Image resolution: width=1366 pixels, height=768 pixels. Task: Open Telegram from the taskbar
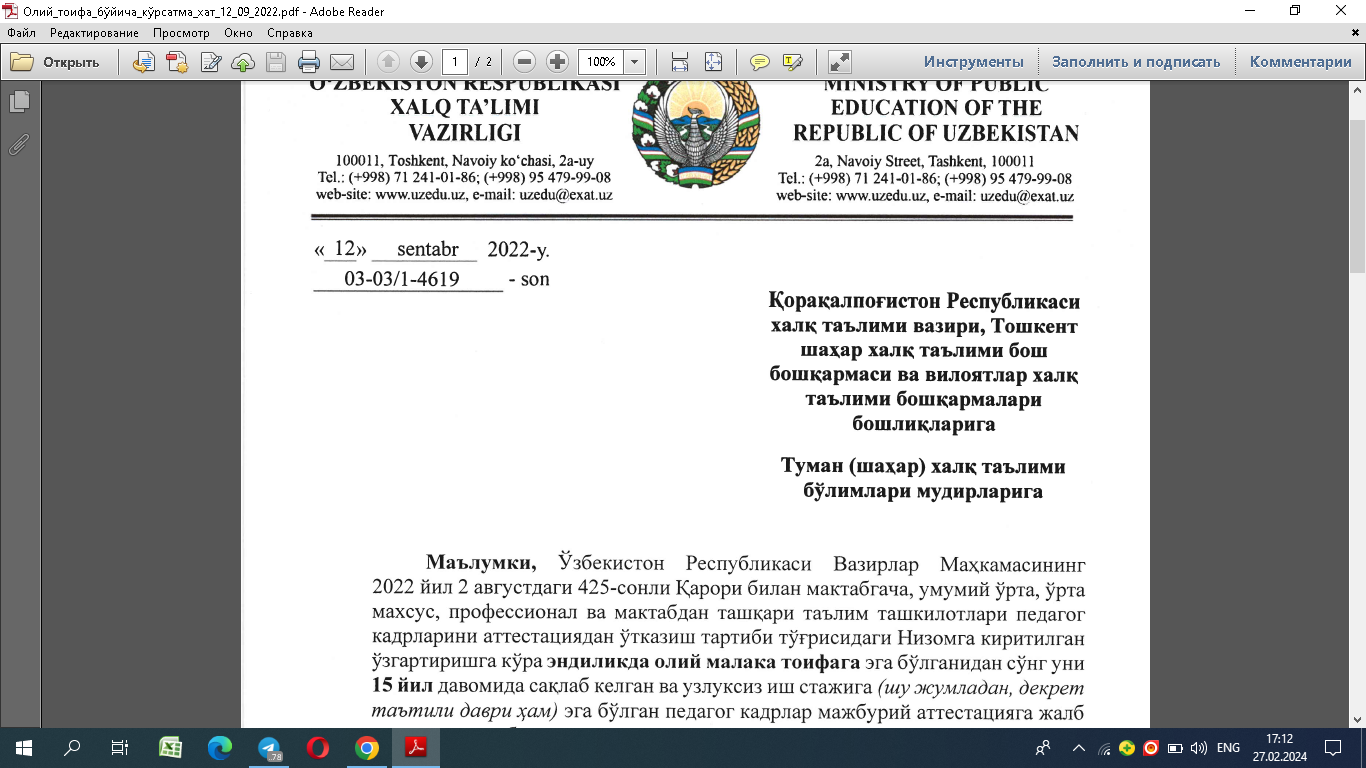click(269, 748)
